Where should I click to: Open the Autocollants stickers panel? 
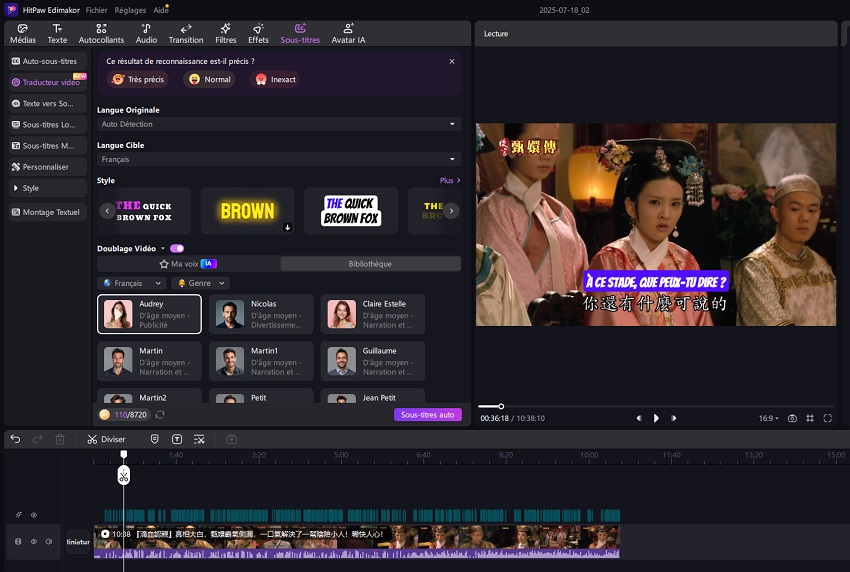(101, 34)
